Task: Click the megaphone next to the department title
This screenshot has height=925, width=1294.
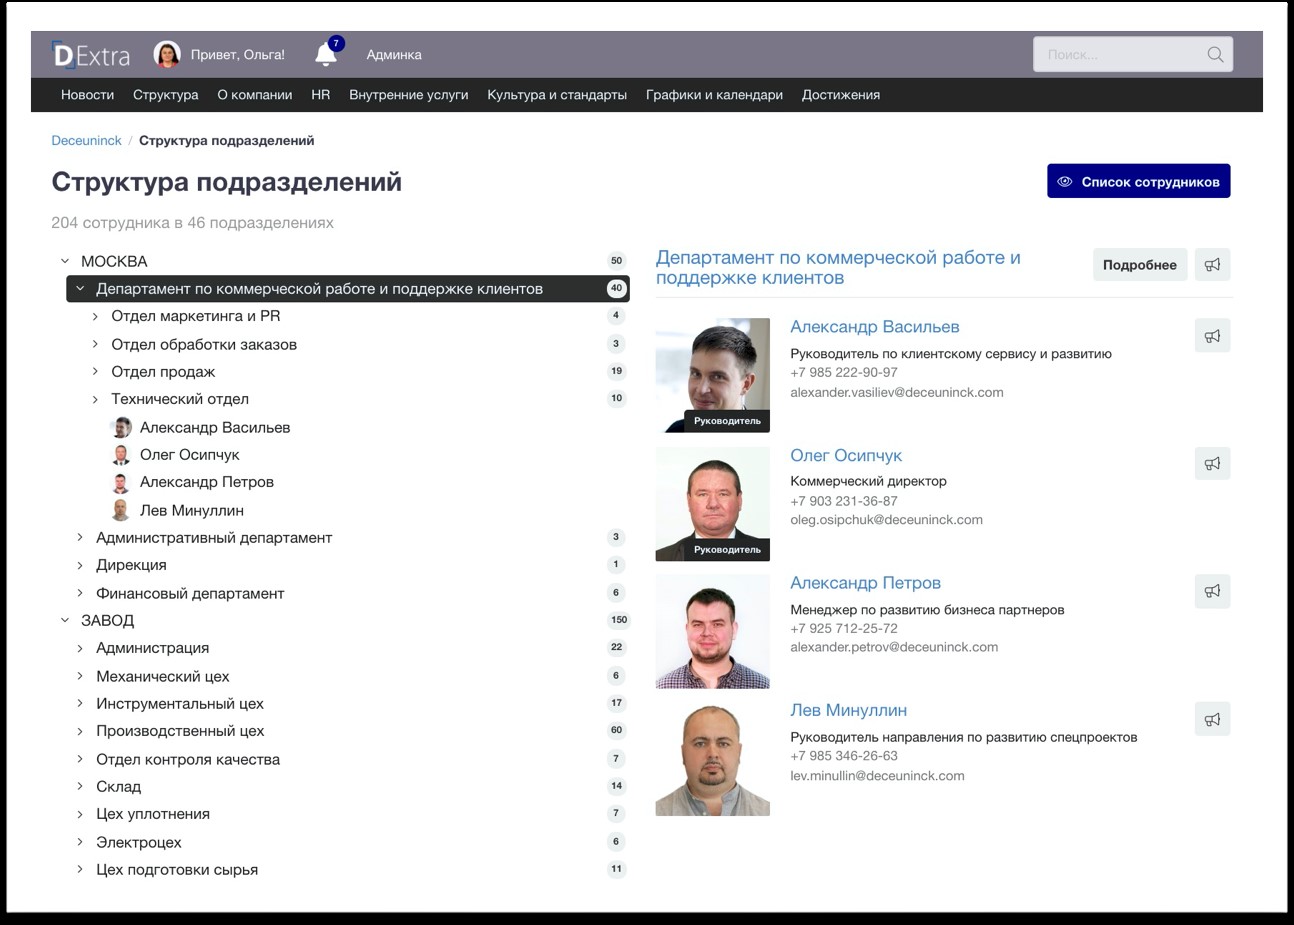Action: pyautogui.click(x=1212, y=264)
